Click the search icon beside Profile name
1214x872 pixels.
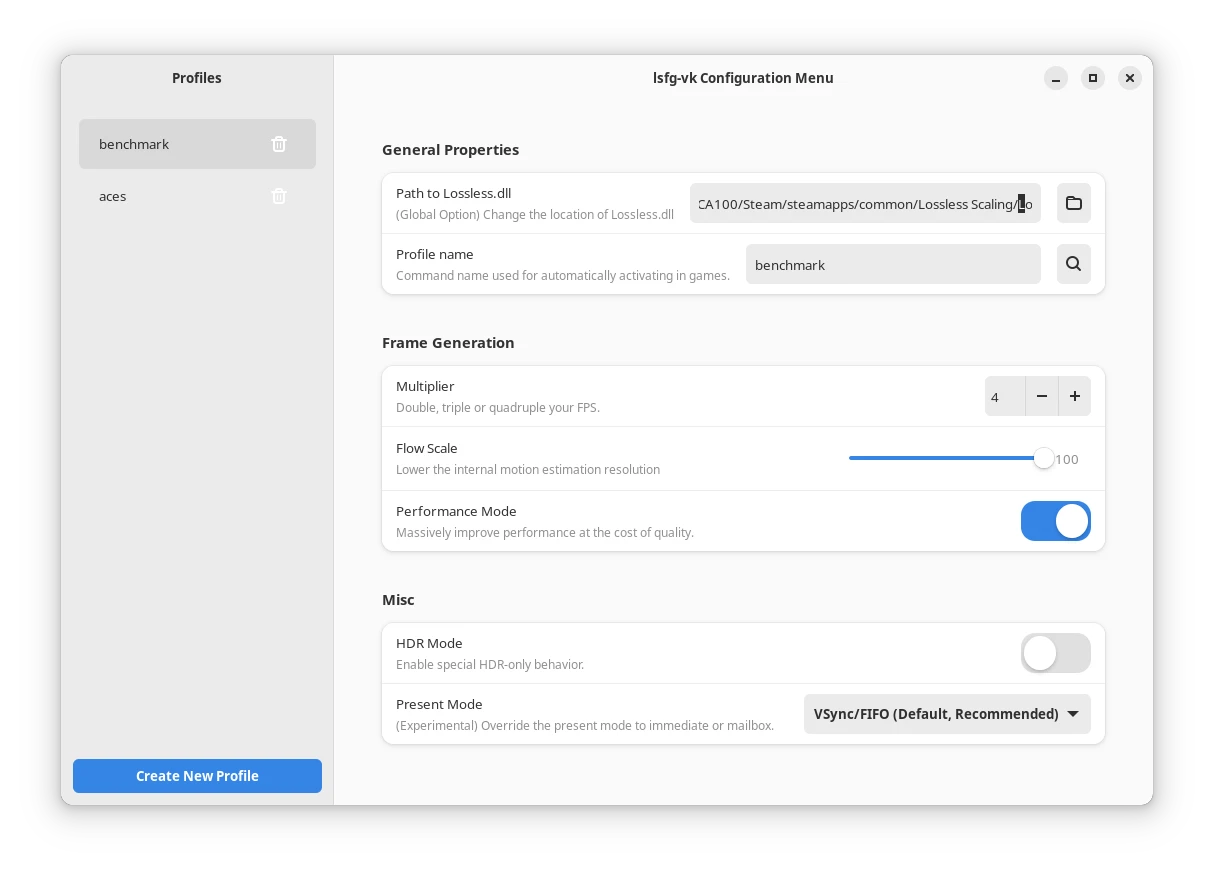pyautogui.click(x=1073, y=264)
